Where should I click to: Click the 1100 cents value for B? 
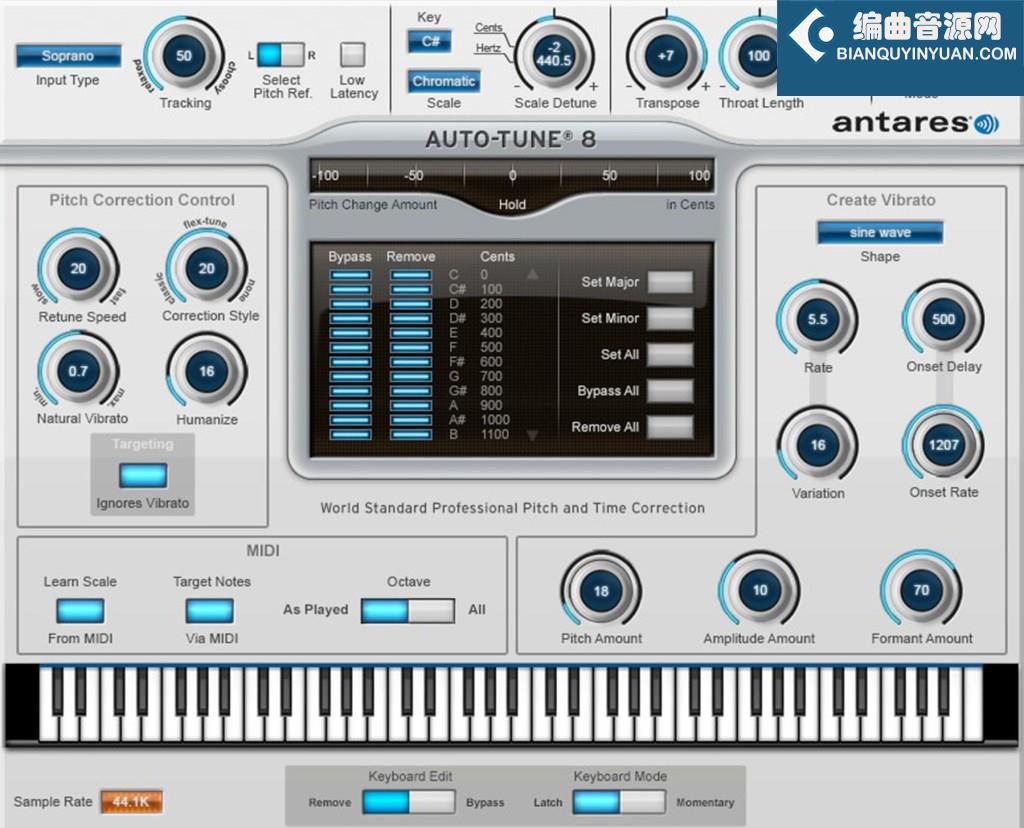click(x=495, y=434)
